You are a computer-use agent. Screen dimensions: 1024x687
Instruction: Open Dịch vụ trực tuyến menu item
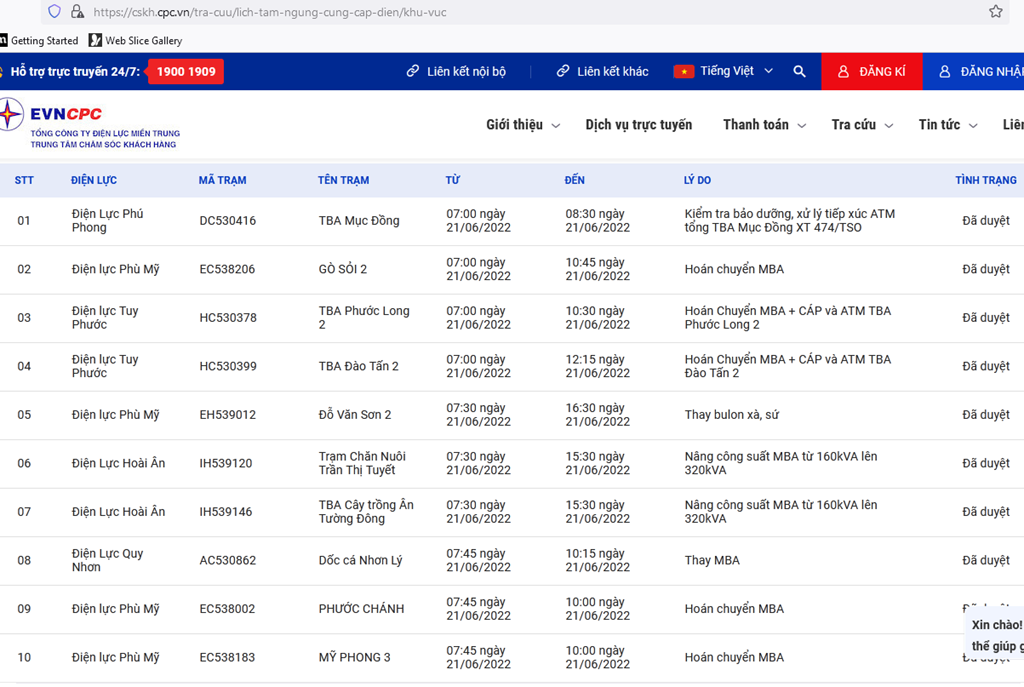pyautogui.click(x=638, y=125)
